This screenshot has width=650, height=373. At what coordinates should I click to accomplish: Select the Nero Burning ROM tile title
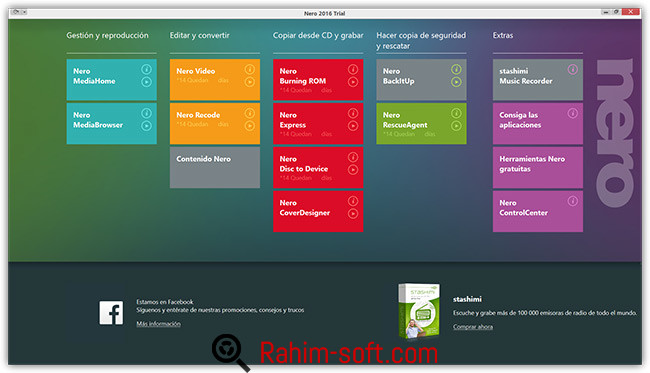303,76
